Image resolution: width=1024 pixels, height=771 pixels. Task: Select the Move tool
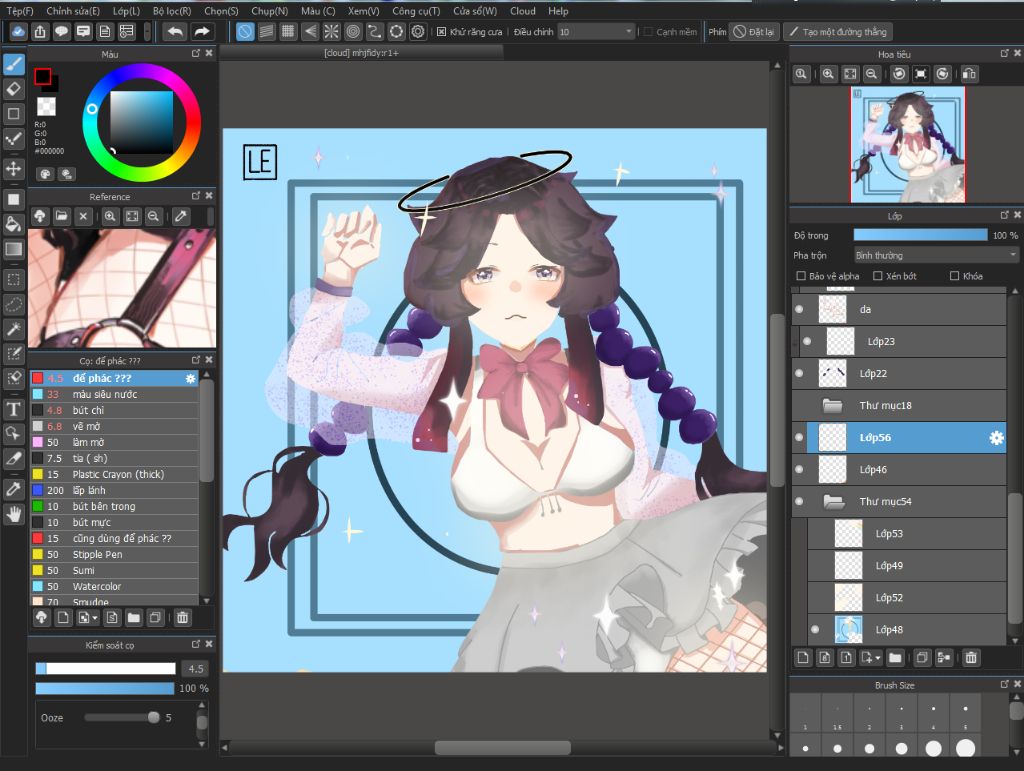[x=14, y=168]
